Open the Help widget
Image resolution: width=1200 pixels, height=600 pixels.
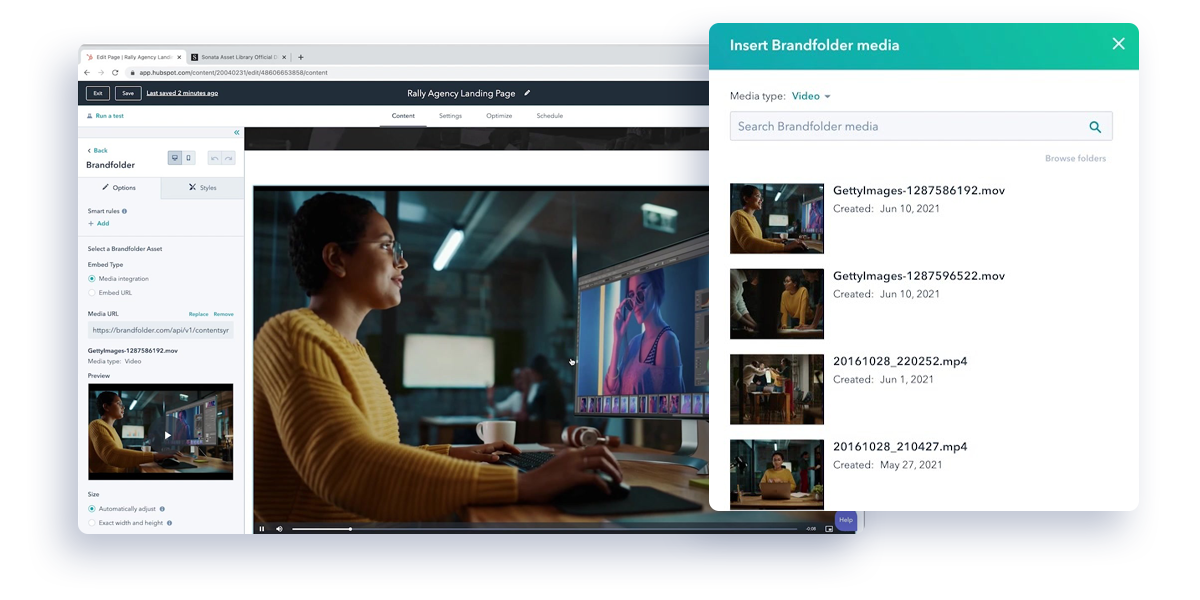[845, 520]
